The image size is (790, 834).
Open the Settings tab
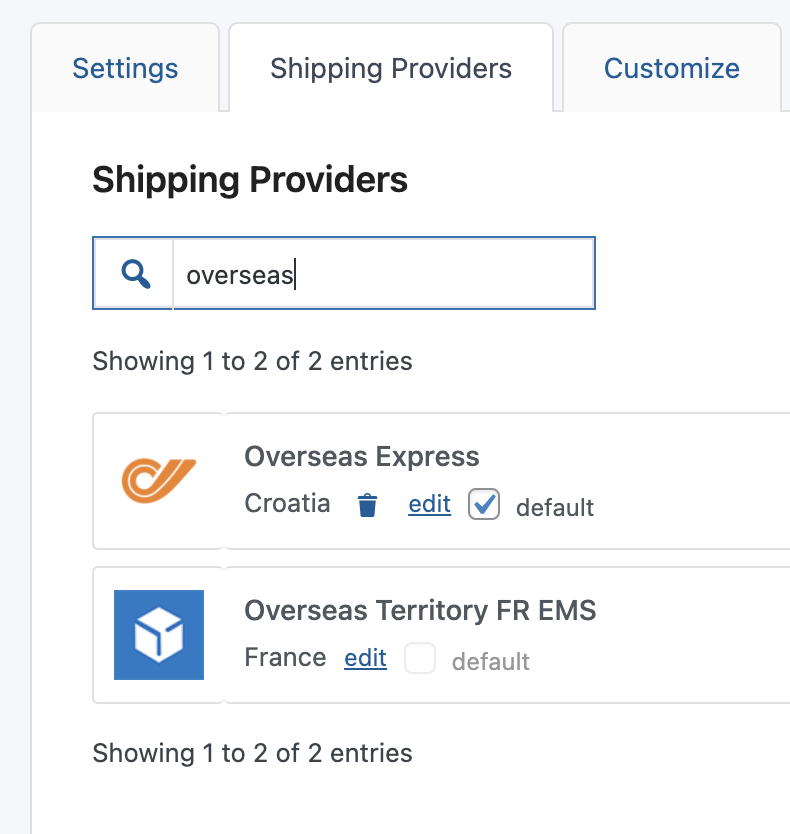pyautogui.click(x=125, y=69)
